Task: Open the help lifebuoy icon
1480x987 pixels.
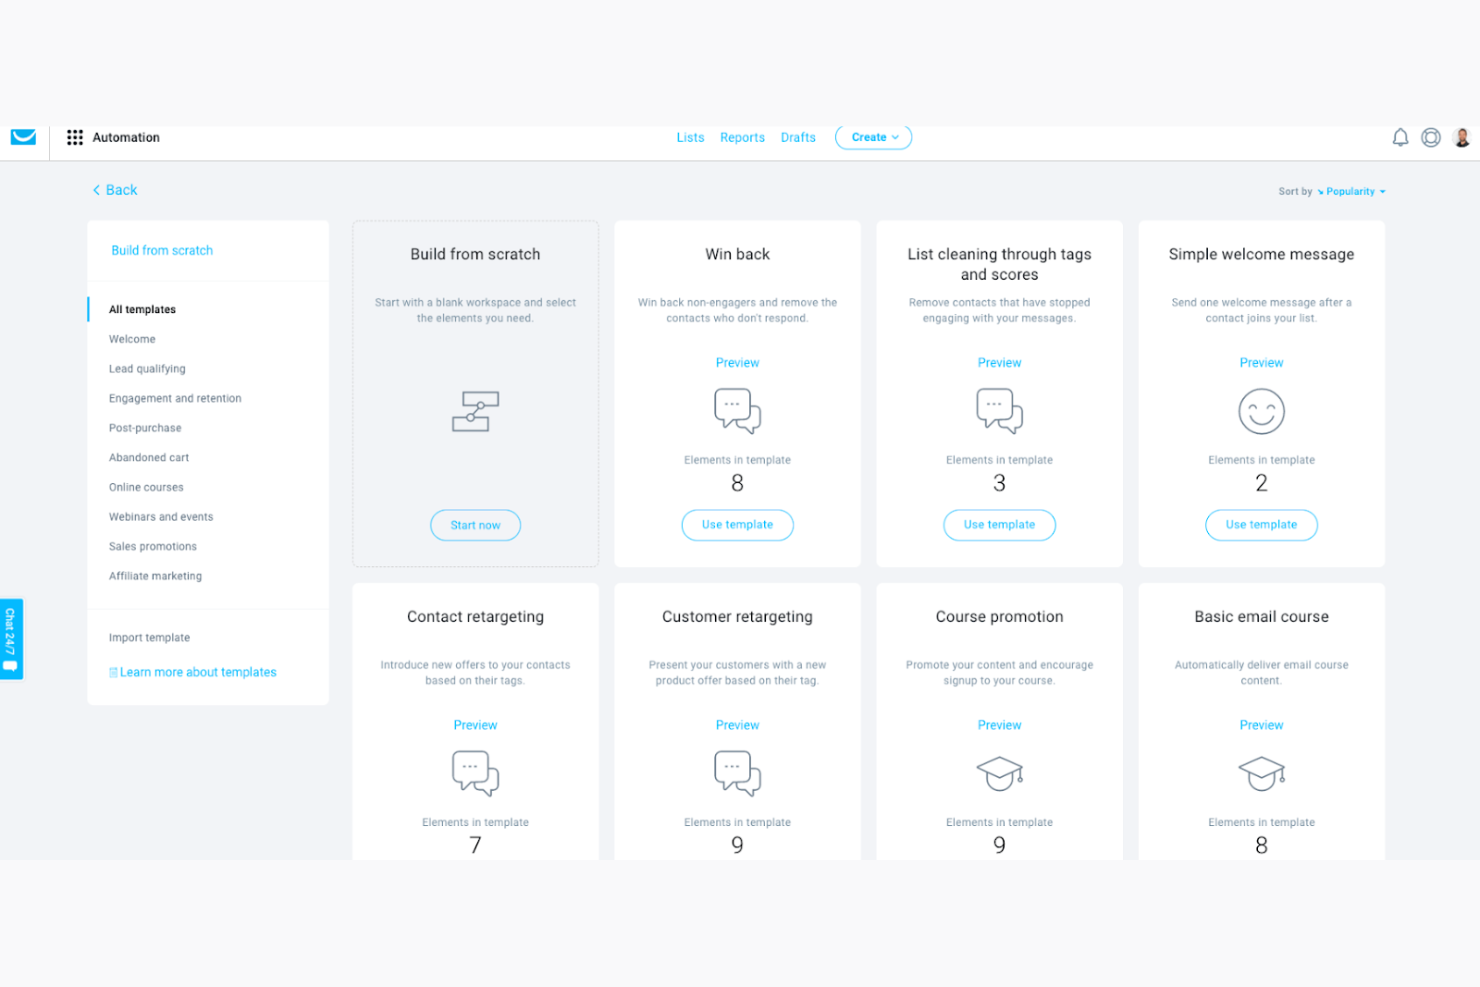Action: (1431, 138)
